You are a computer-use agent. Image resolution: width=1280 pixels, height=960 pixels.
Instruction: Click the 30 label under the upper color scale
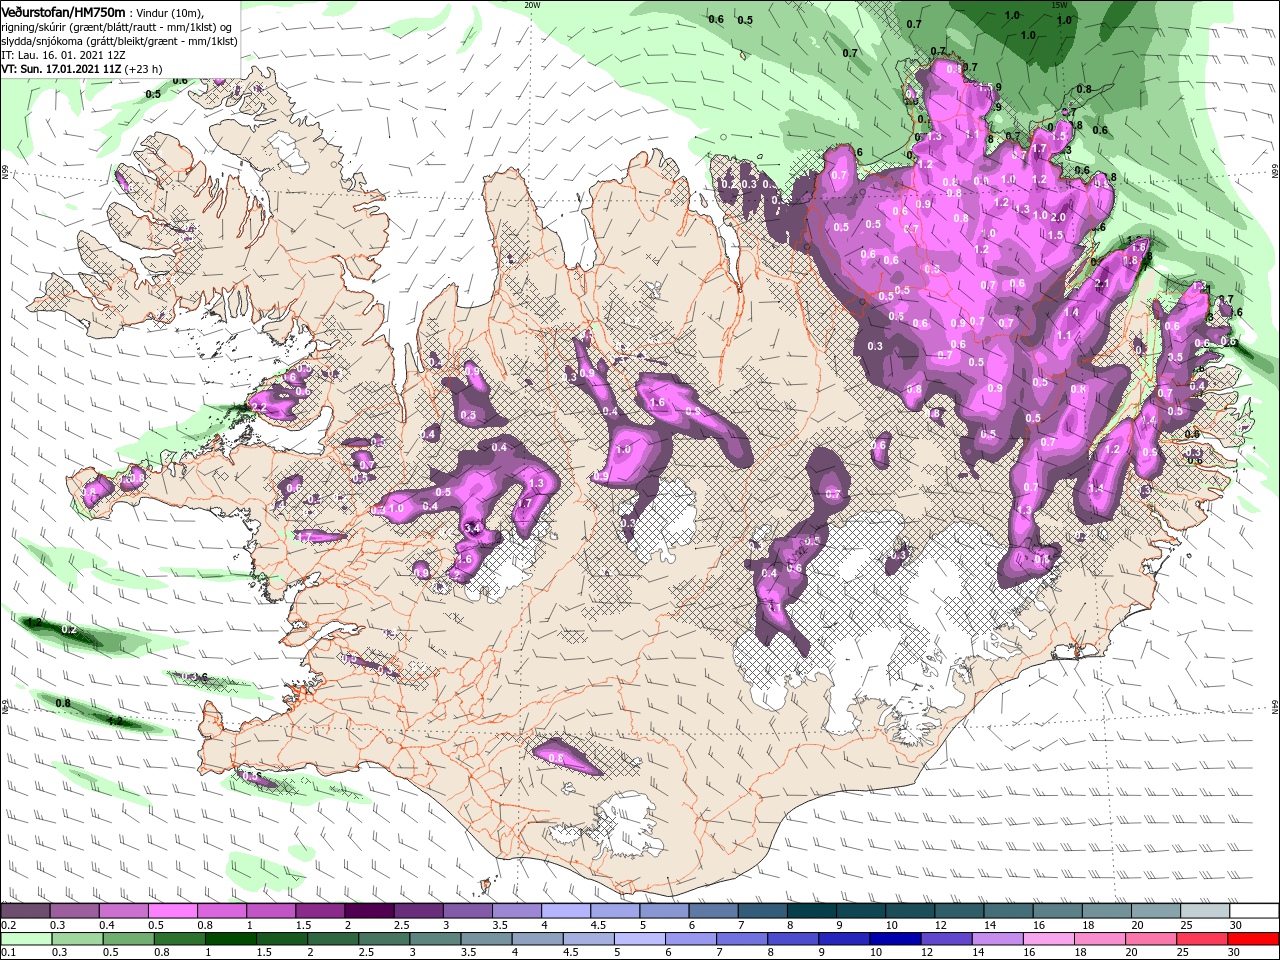pyautogui.click(x=1236, y=925)
